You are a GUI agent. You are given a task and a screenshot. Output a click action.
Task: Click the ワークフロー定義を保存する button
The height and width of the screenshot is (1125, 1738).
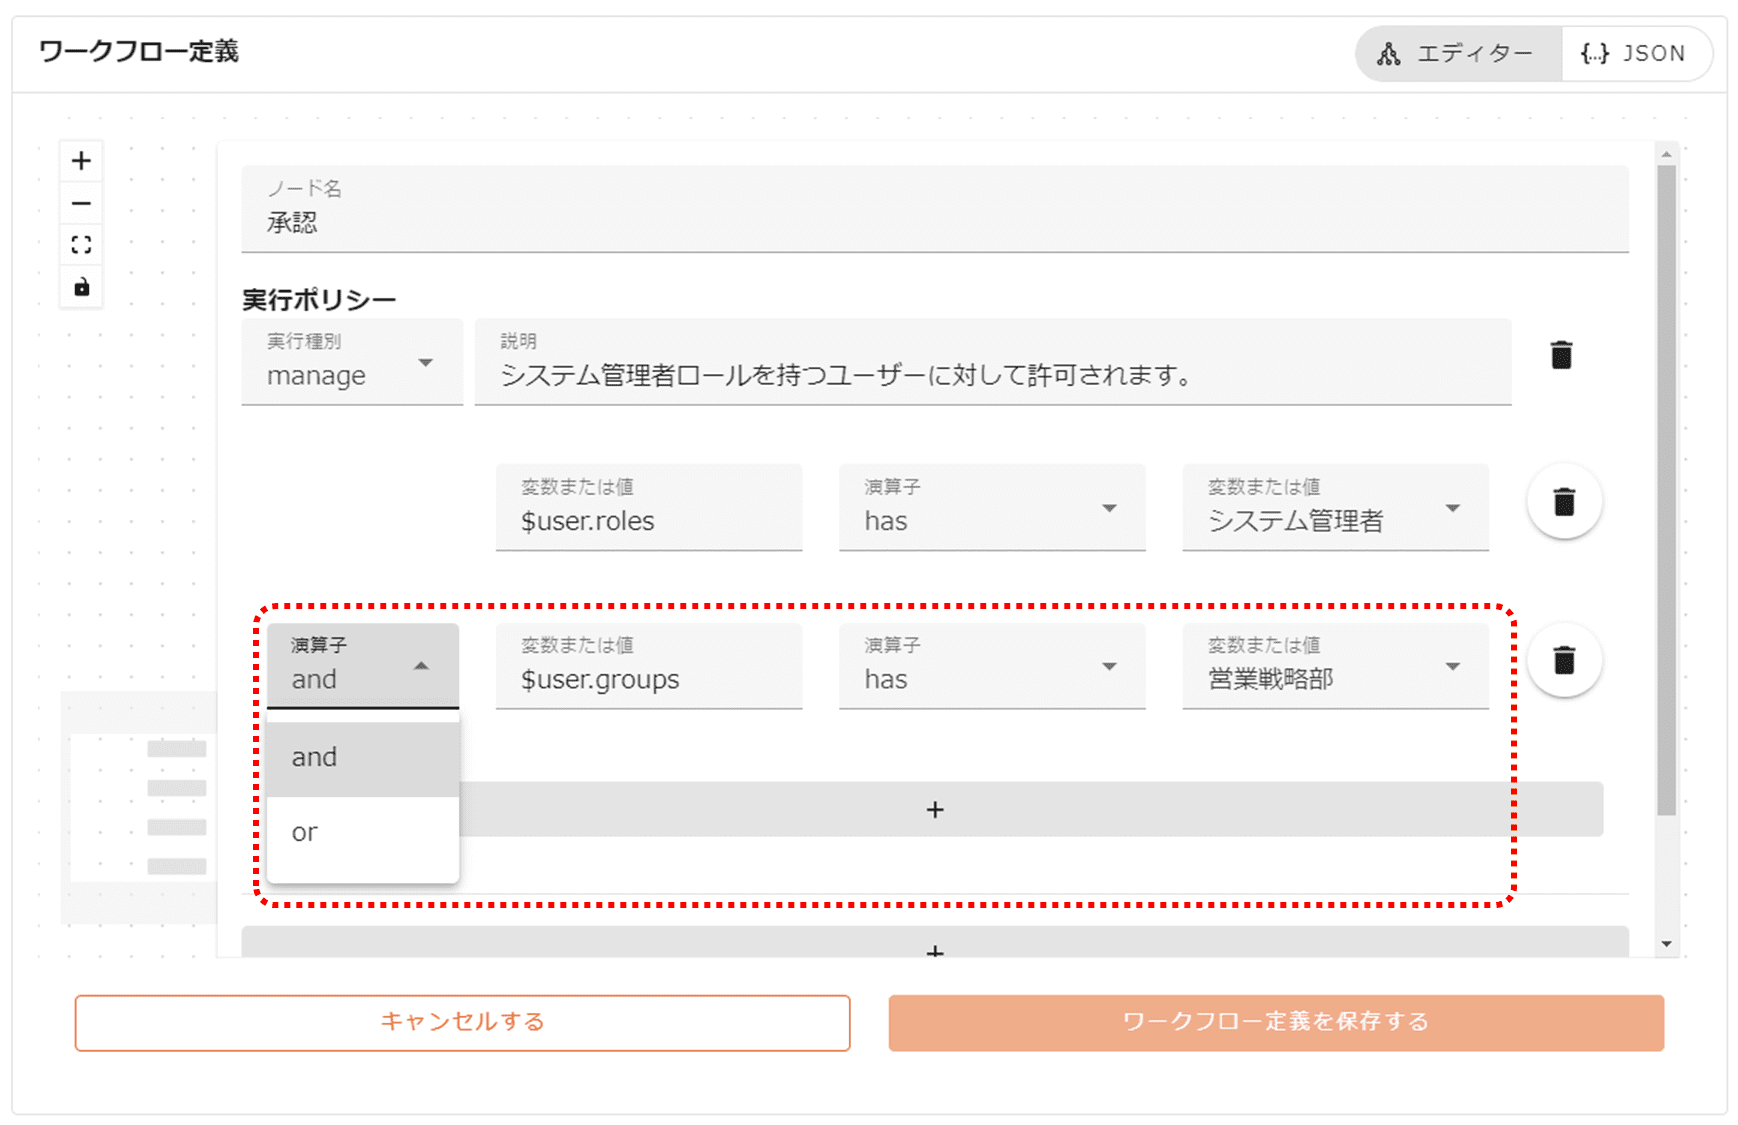(1275, 1022)
